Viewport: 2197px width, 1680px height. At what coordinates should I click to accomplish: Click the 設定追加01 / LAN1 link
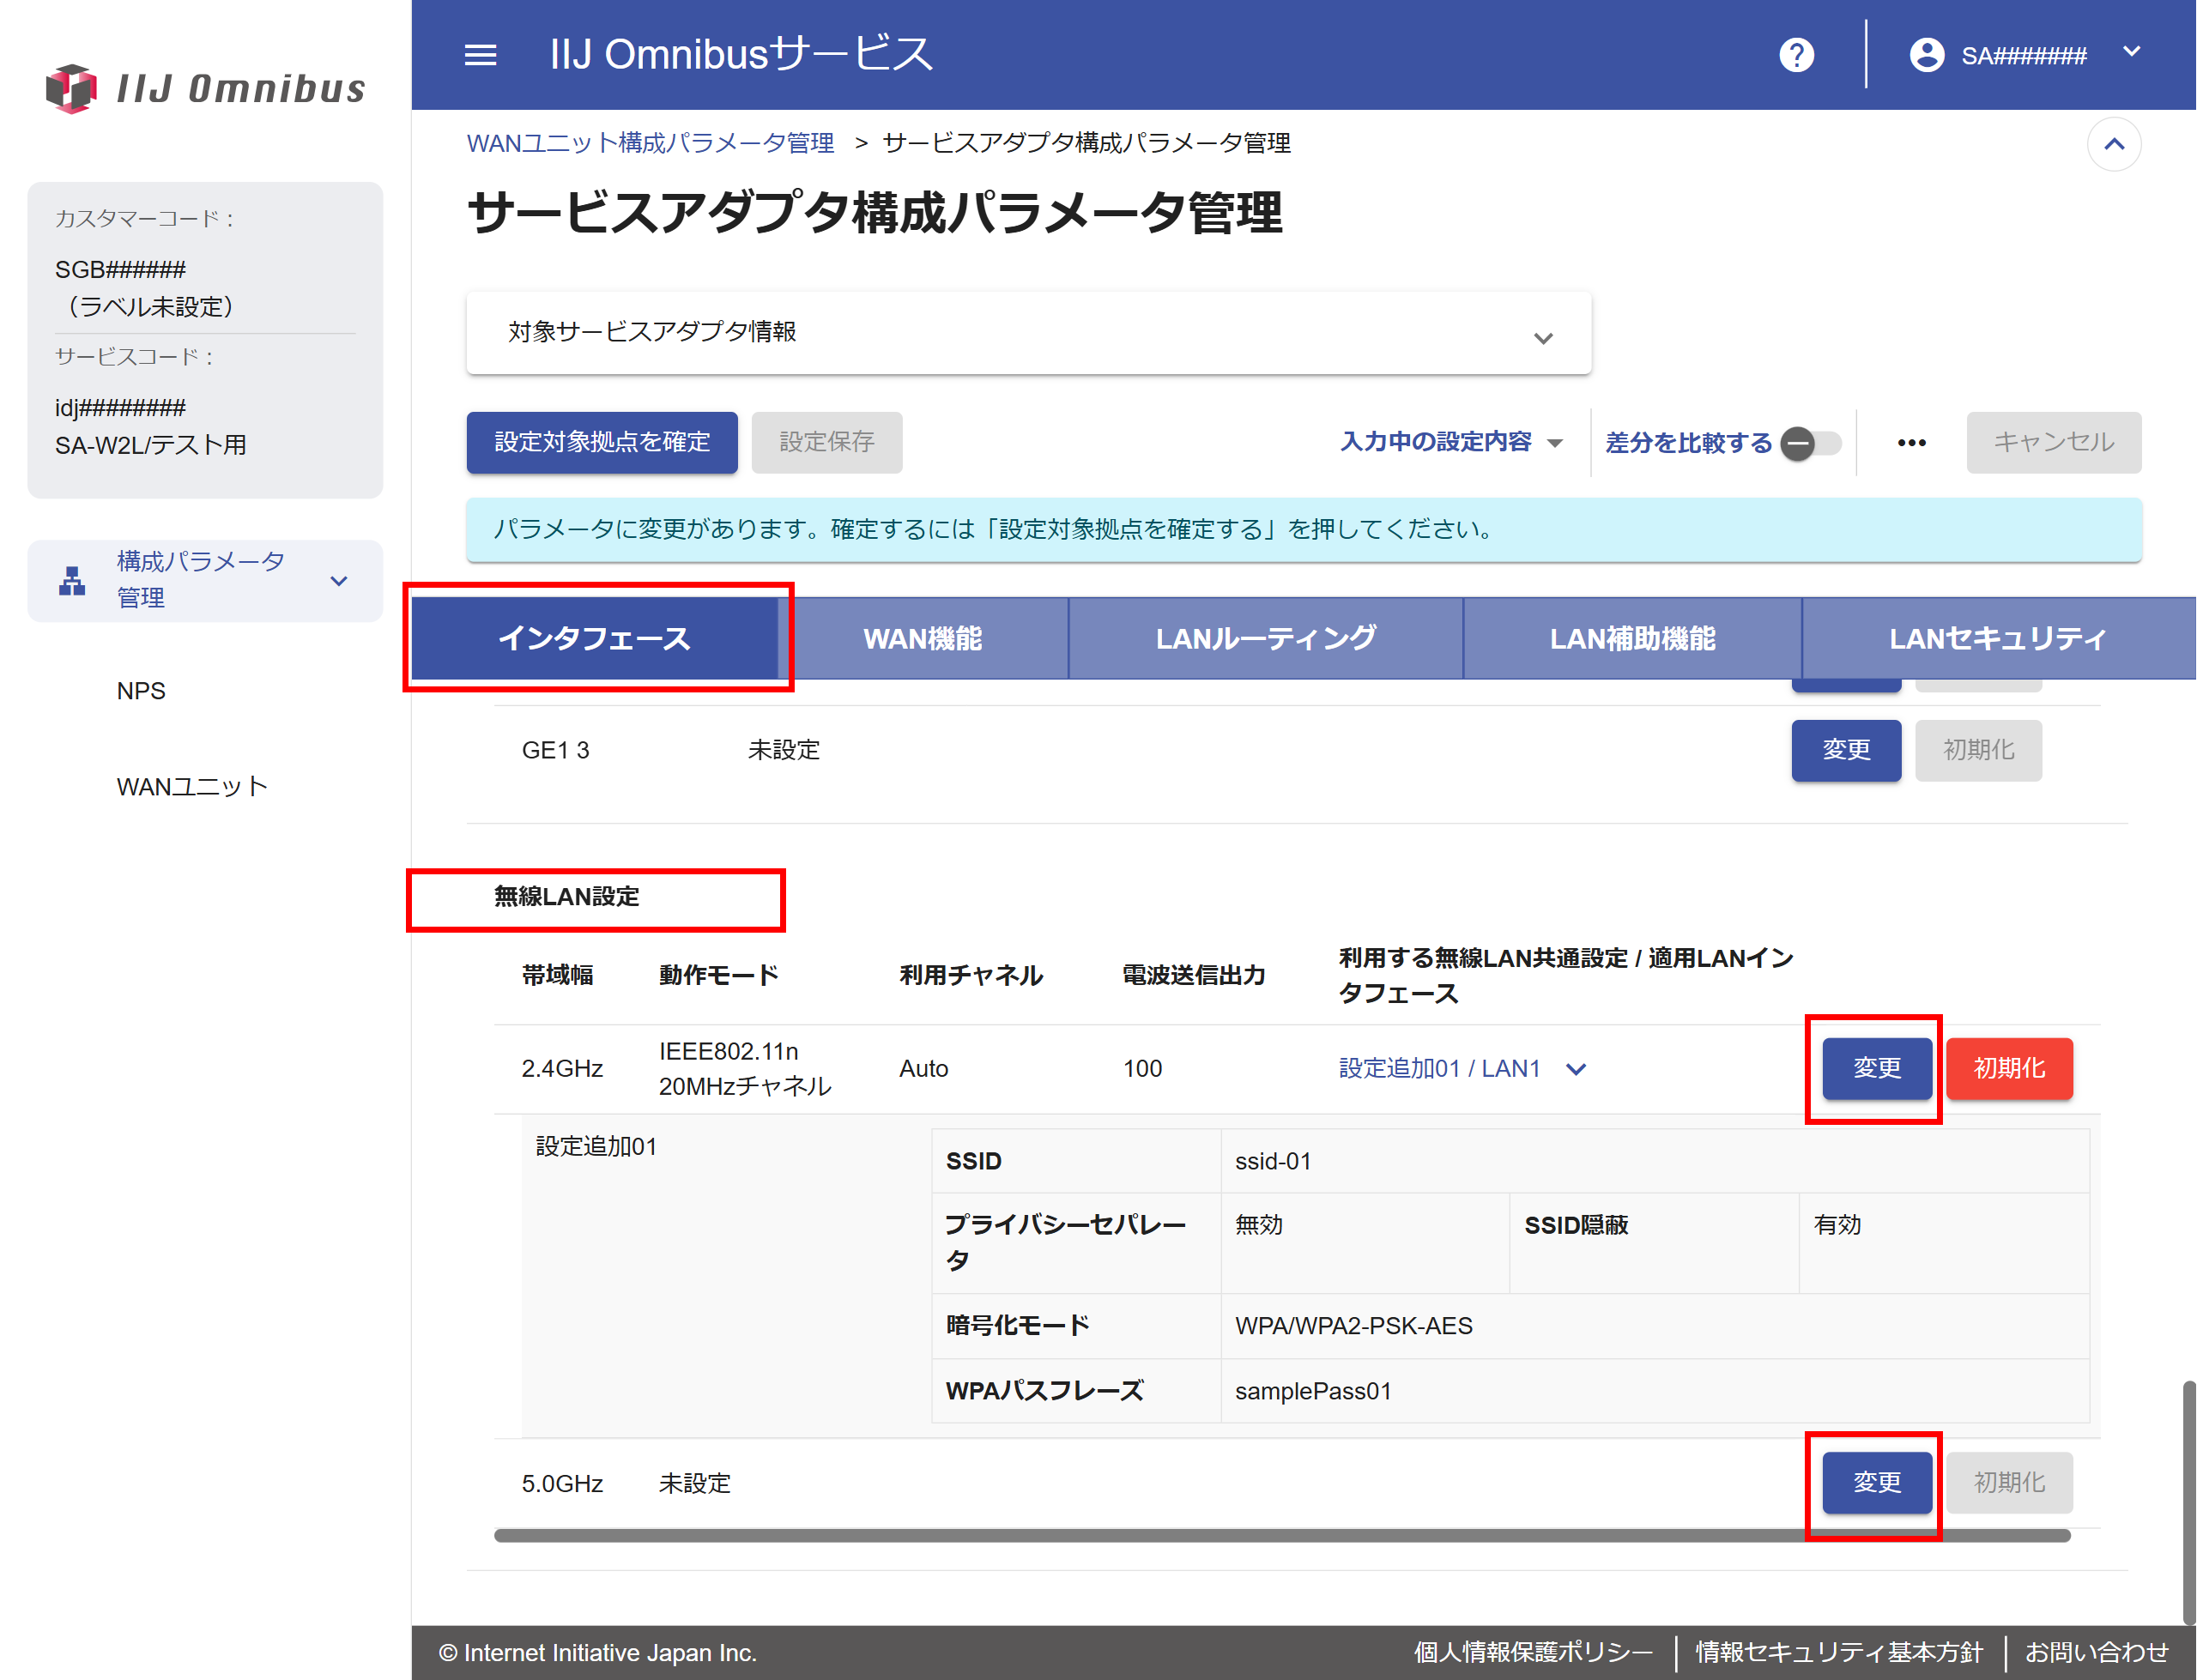(1439, 1069)
